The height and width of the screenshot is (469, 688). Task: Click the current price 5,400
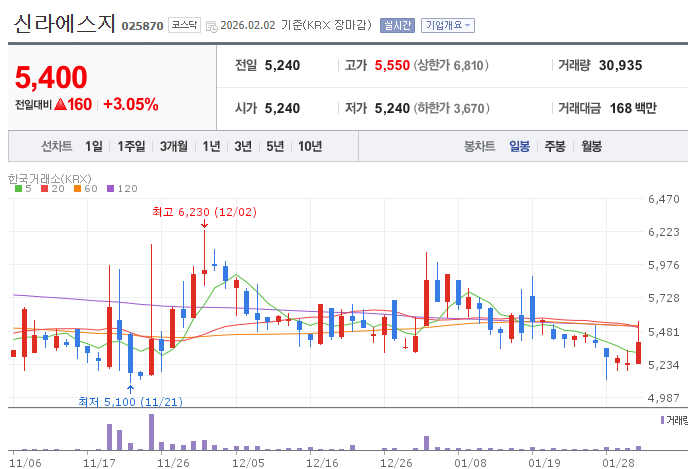coord(51,77)
